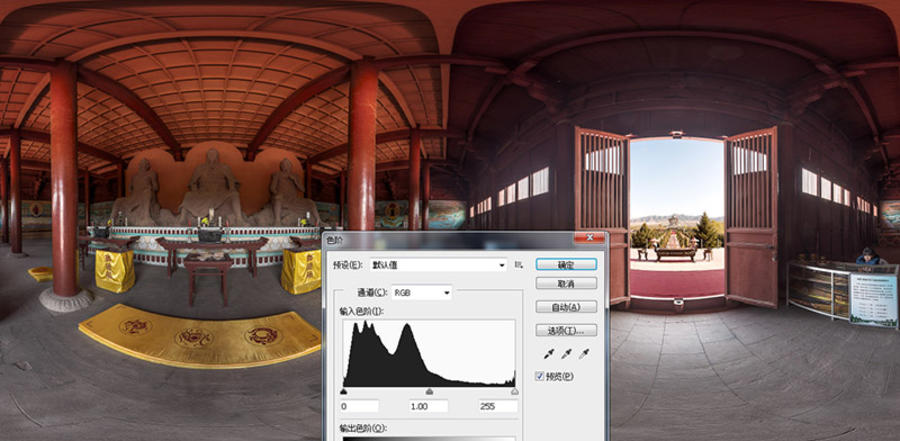Click the midtone input field showing 1.00
900x441 pixels.
tap(429, 407)
